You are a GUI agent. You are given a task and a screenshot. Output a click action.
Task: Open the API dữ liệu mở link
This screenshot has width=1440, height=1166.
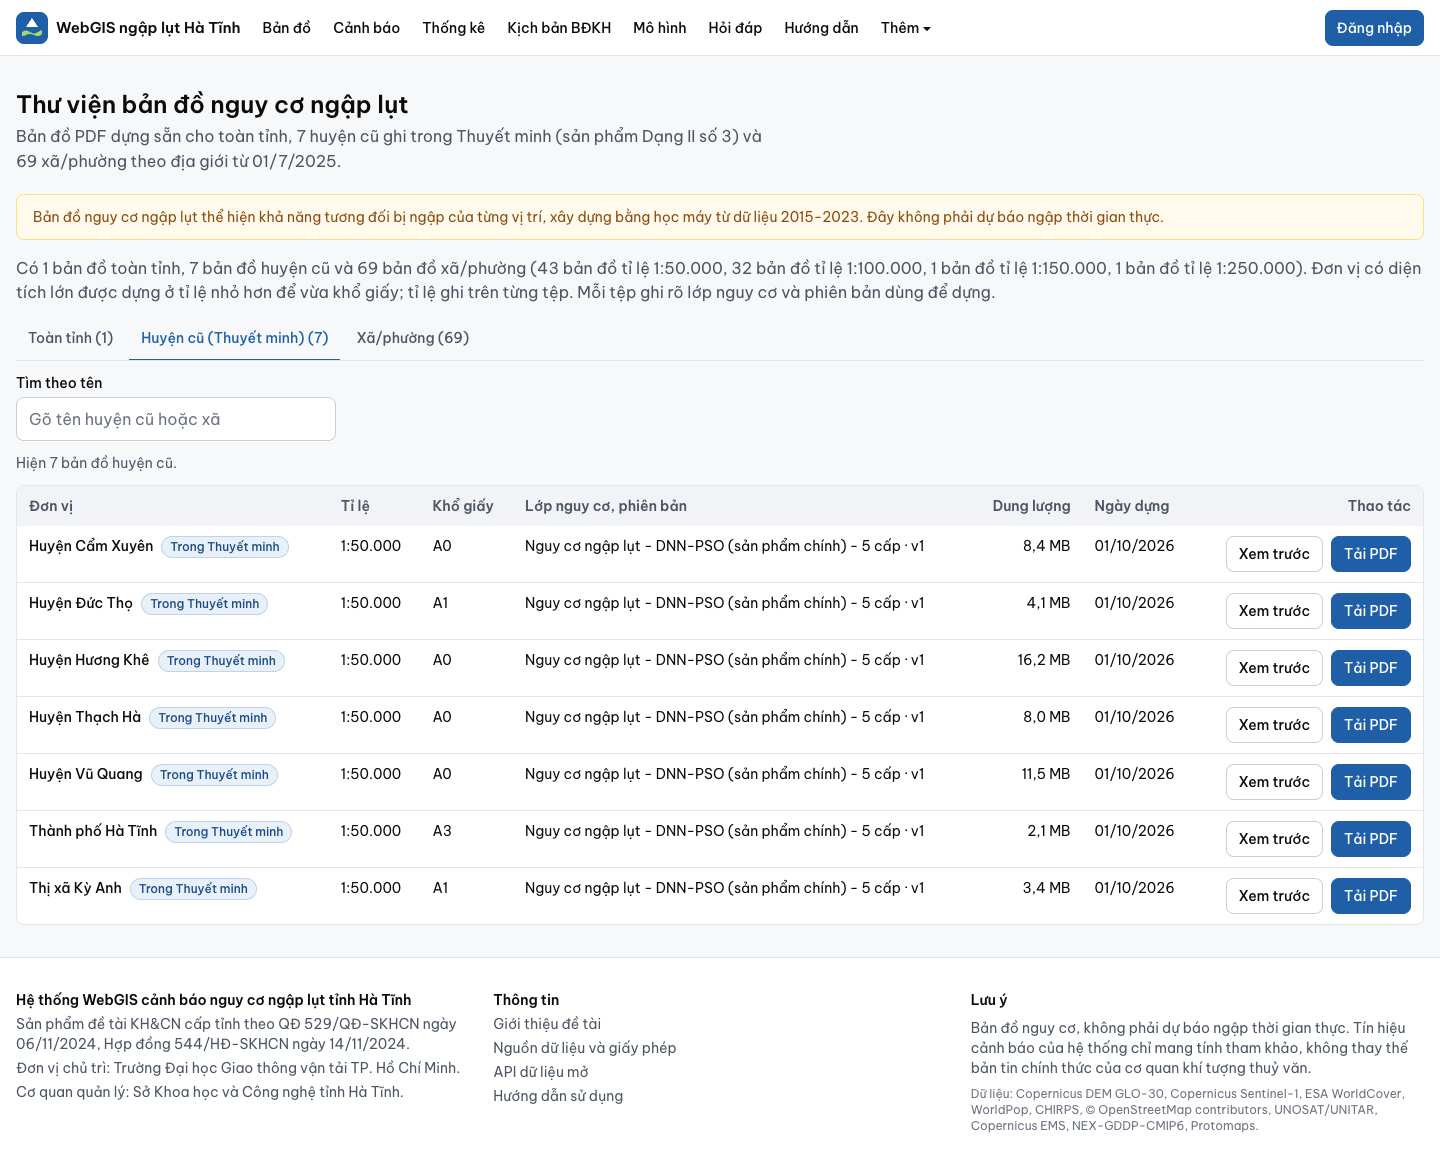(x=541, y=1072)
